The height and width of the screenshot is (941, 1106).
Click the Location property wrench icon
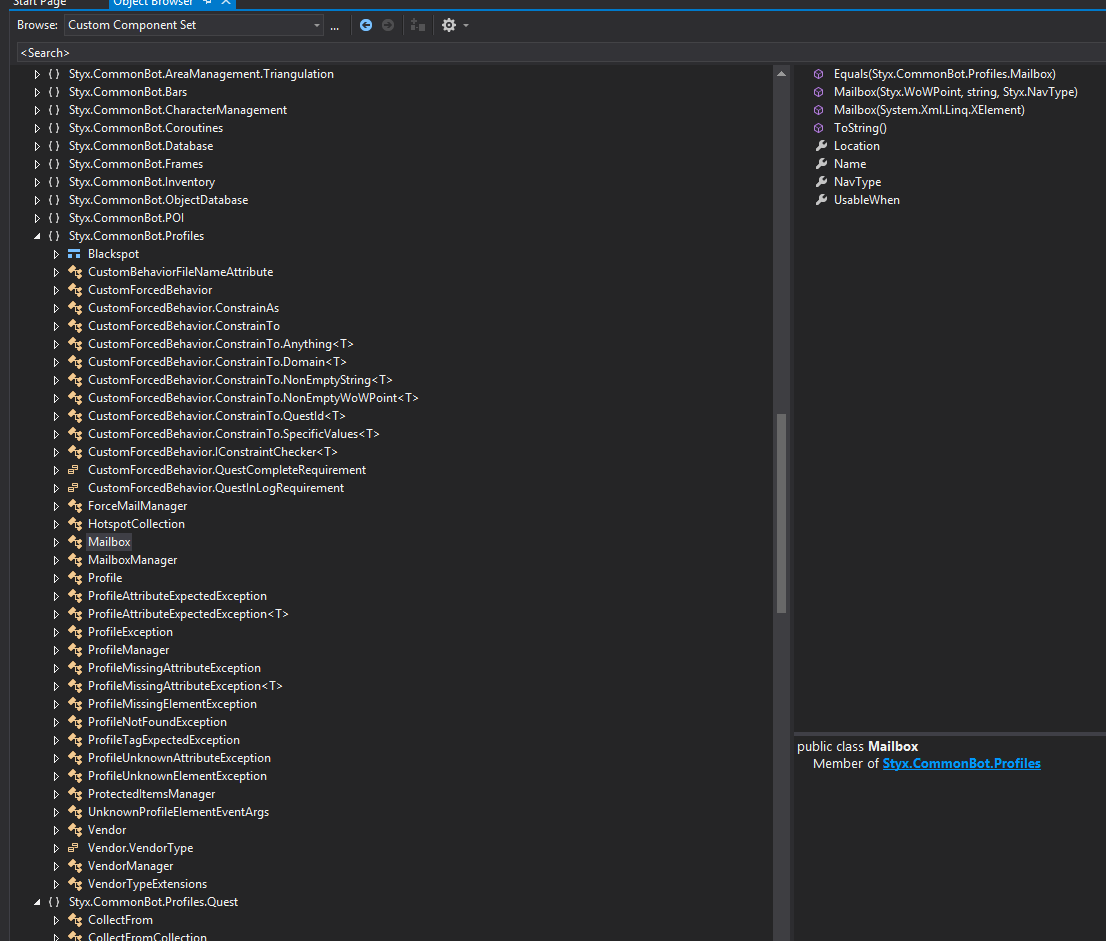821,146
